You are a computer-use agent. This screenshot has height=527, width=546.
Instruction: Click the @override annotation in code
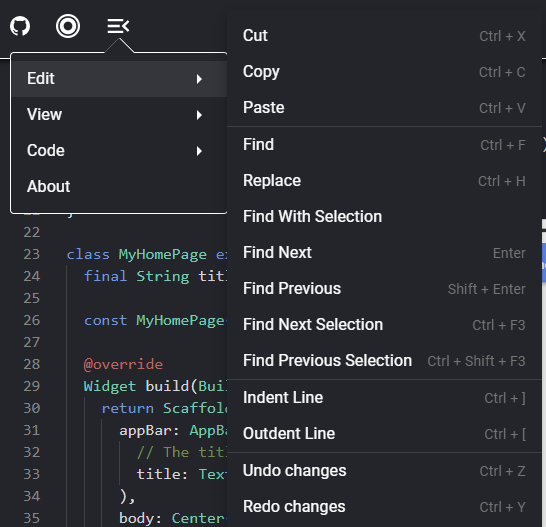pos(123,364)
